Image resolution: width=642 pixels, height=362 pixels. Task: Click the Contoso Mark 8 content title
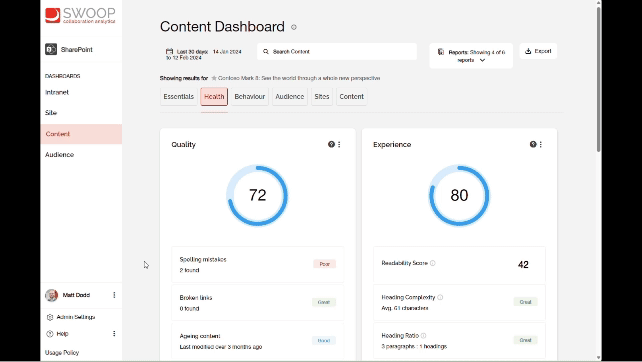pos(299,78)
